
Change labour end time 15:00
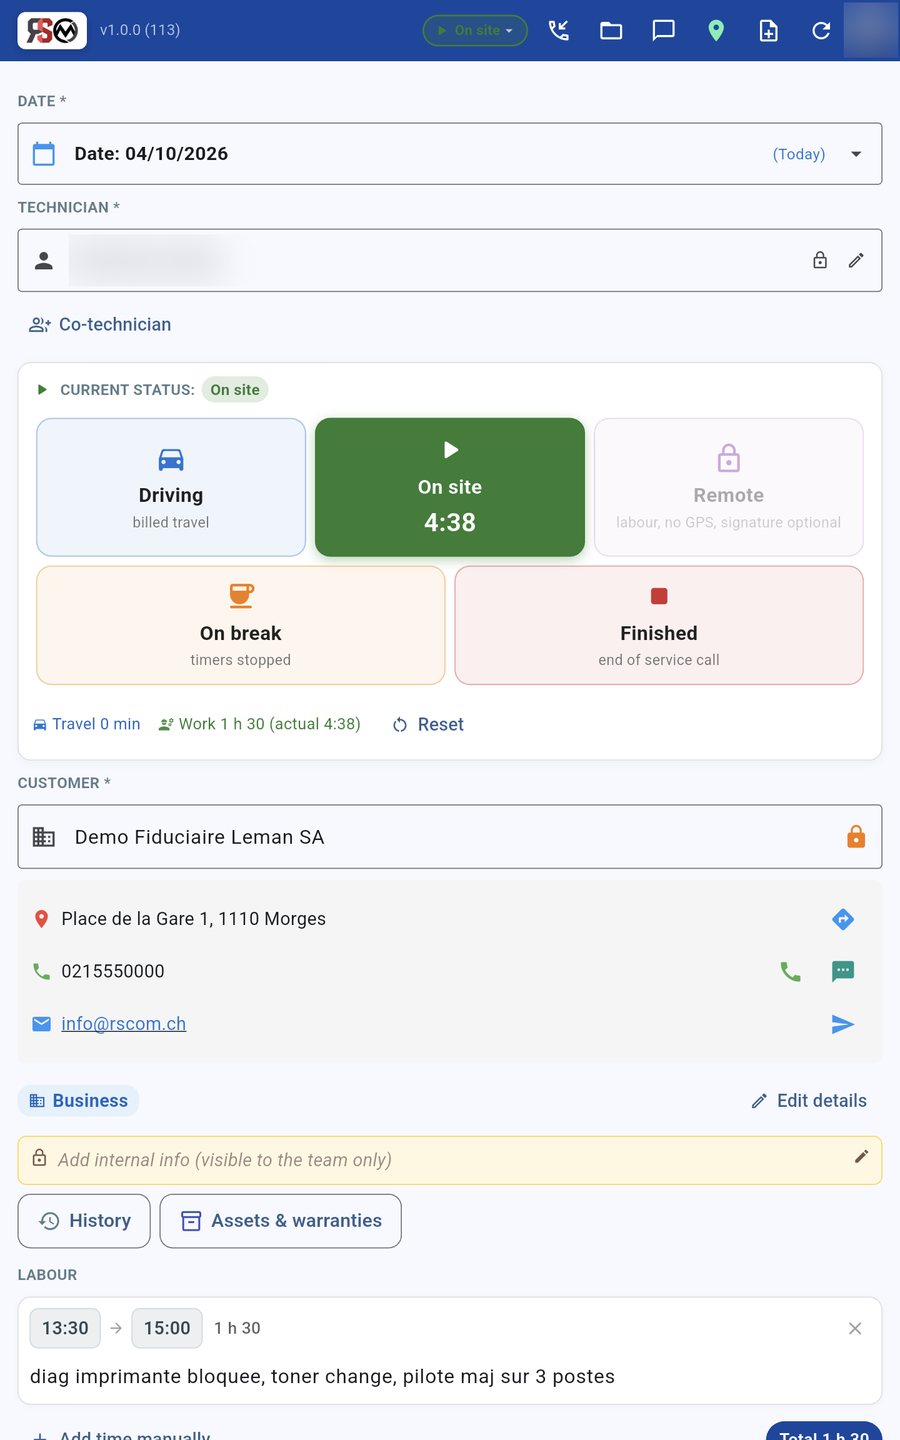coord(167,1328)
